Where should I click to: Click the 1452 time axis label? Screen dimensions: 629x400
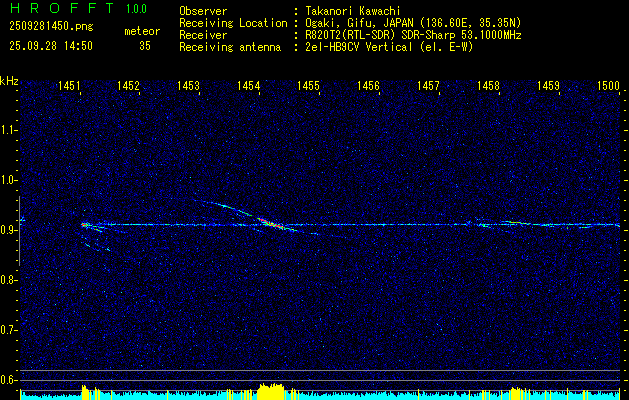point(129,85)
